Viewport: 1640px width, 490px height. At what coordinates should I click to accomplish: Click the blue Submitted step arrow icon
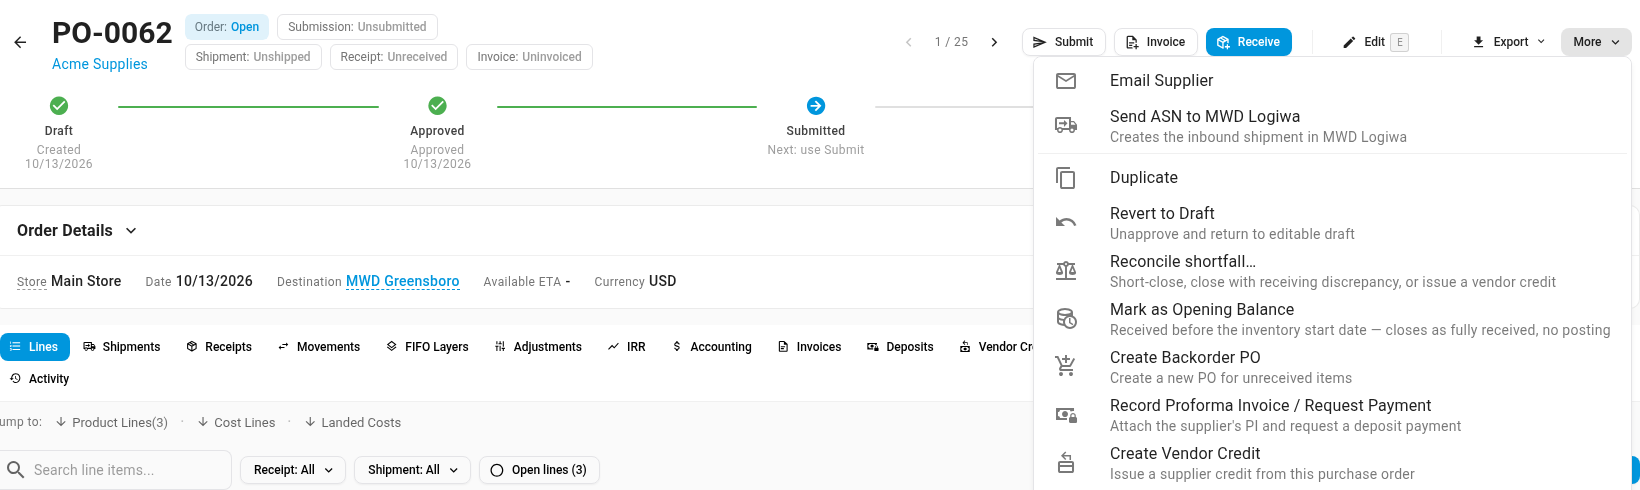click(816, 106)
